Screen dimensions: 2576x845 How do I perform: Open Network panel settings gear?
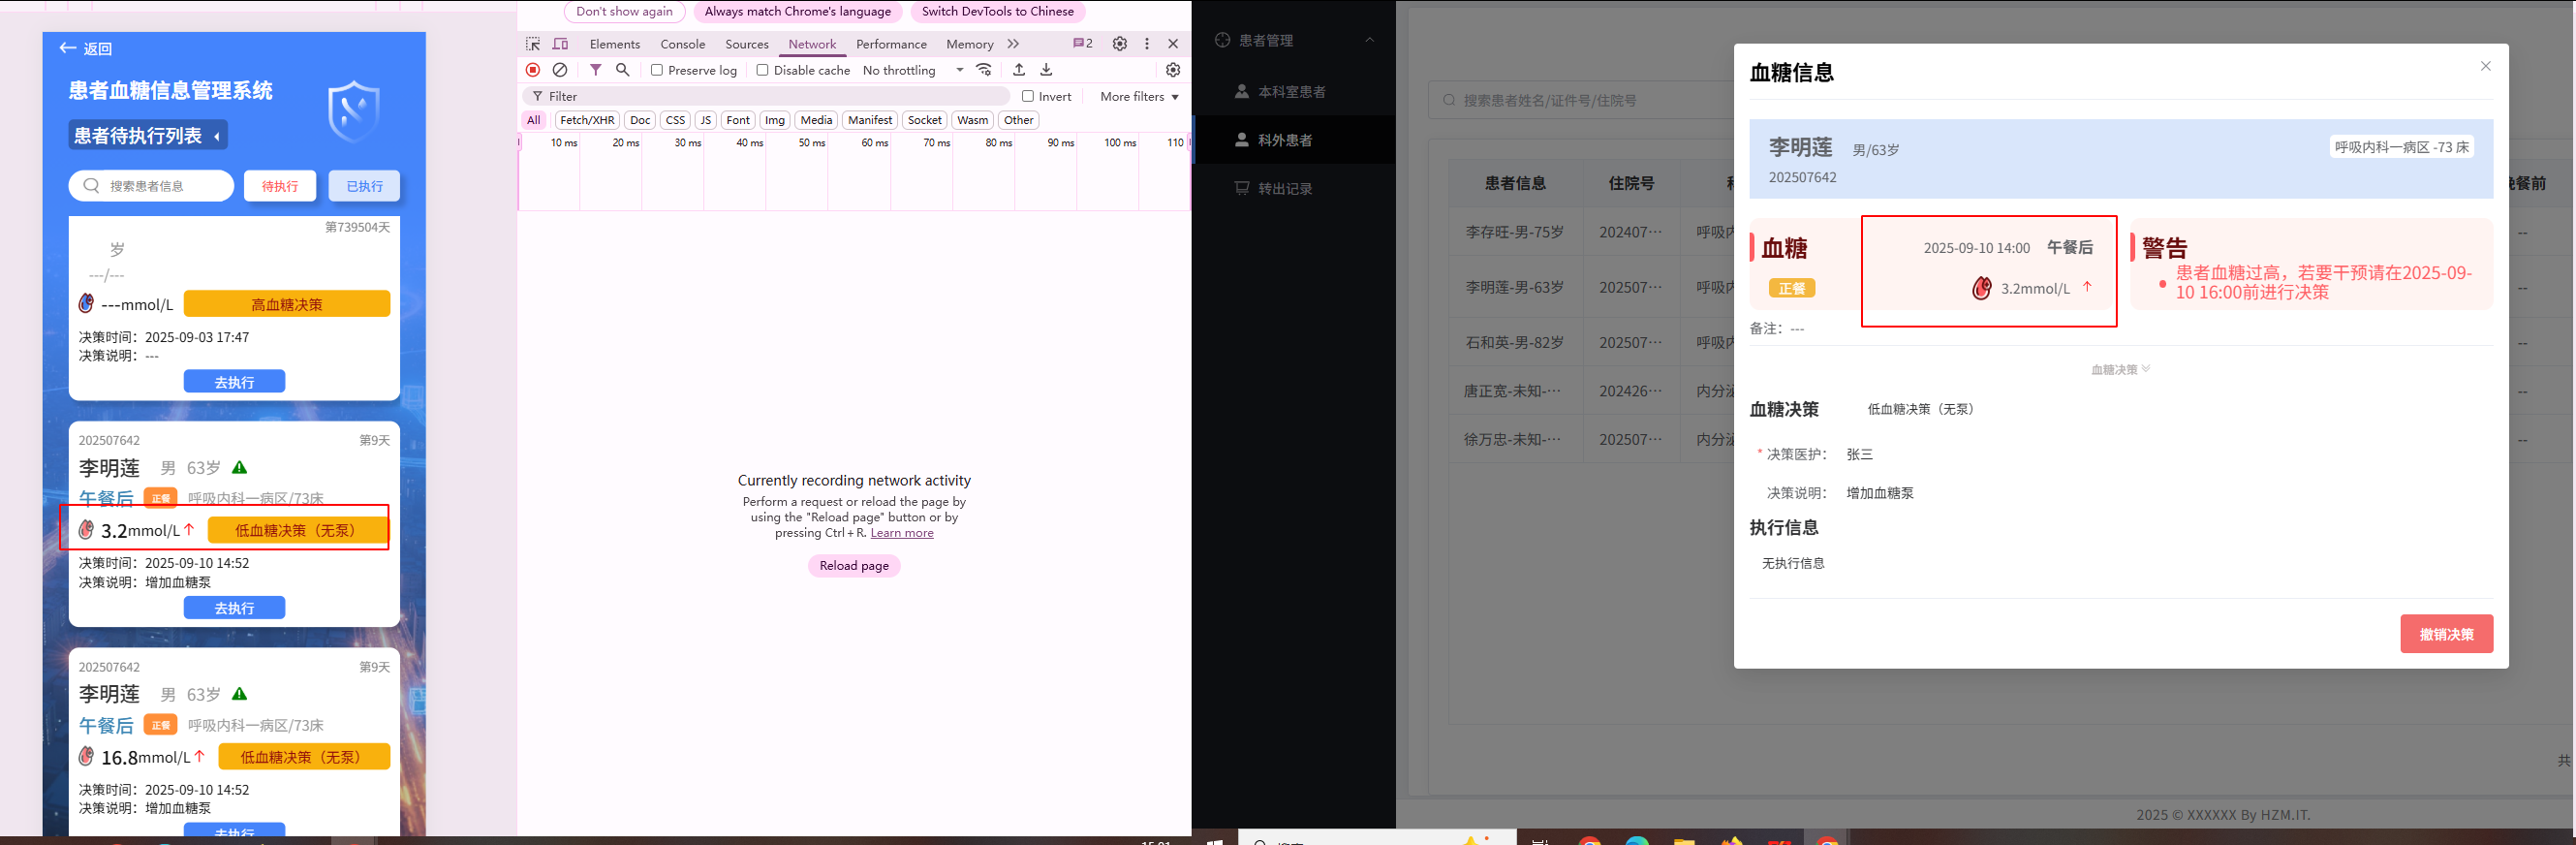tap(1173, 70)
